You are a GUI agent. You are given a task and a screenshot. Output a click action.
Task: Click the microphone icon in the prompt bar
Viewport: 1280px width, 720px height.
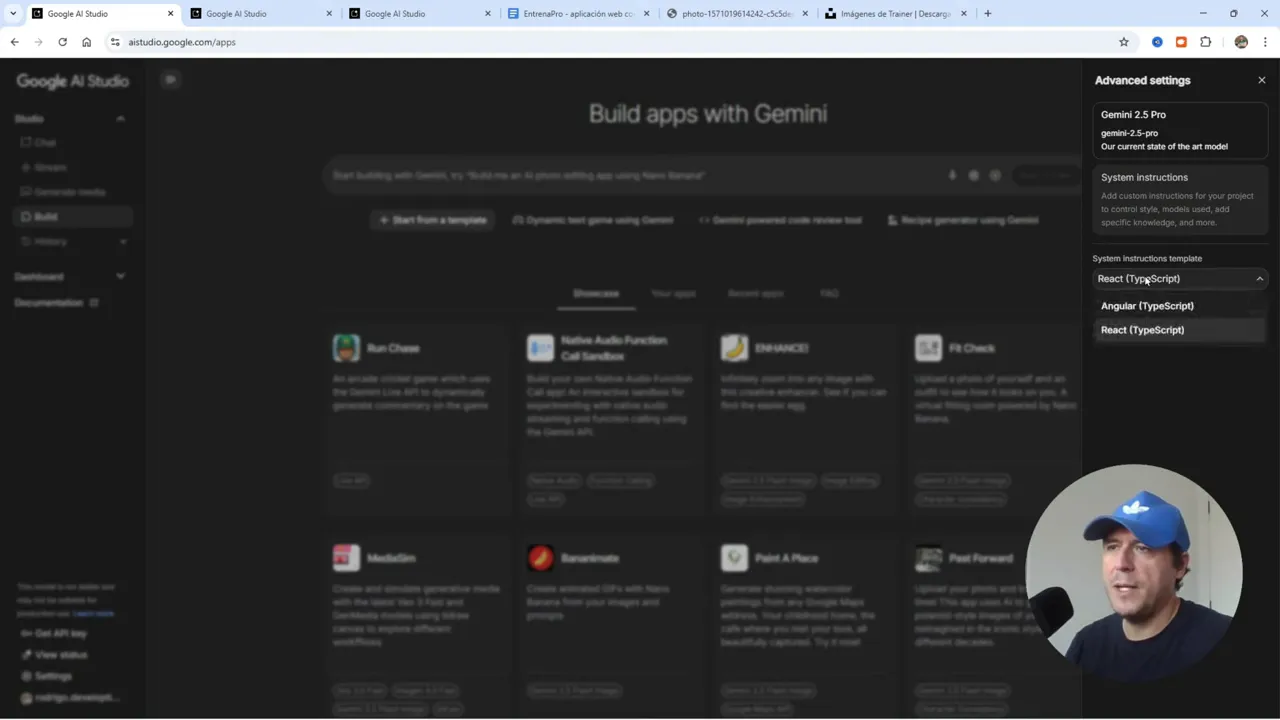[952, 175]
